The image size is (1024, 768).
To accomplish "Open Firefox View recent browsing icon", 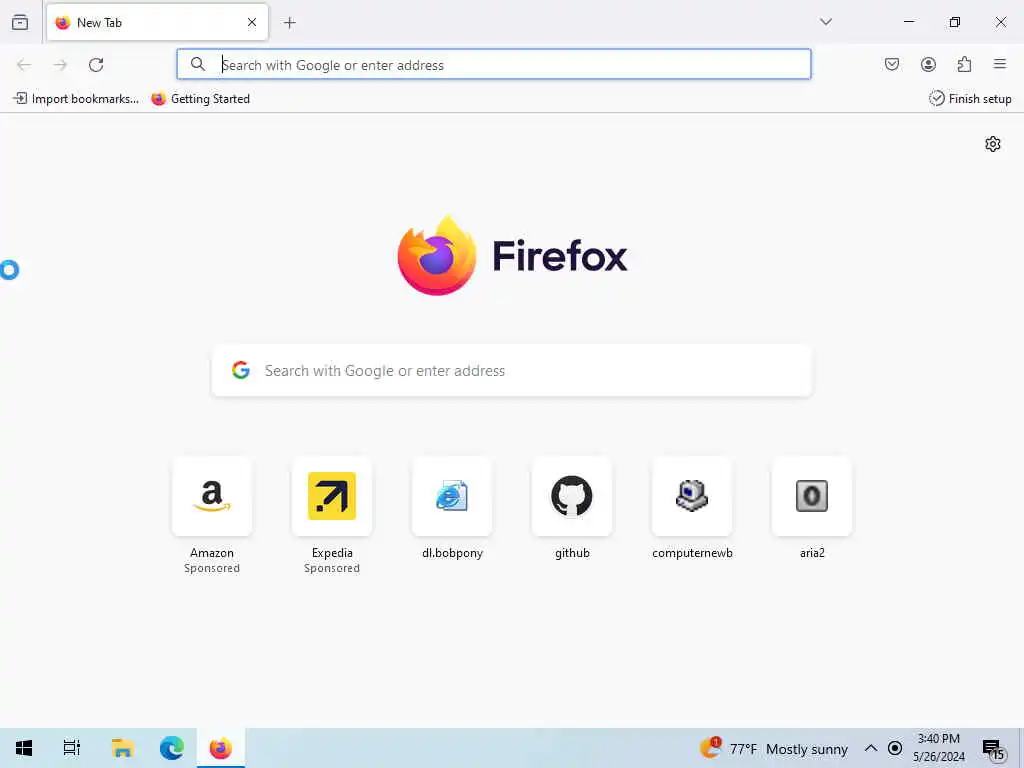I will click(x=20, y=22).
